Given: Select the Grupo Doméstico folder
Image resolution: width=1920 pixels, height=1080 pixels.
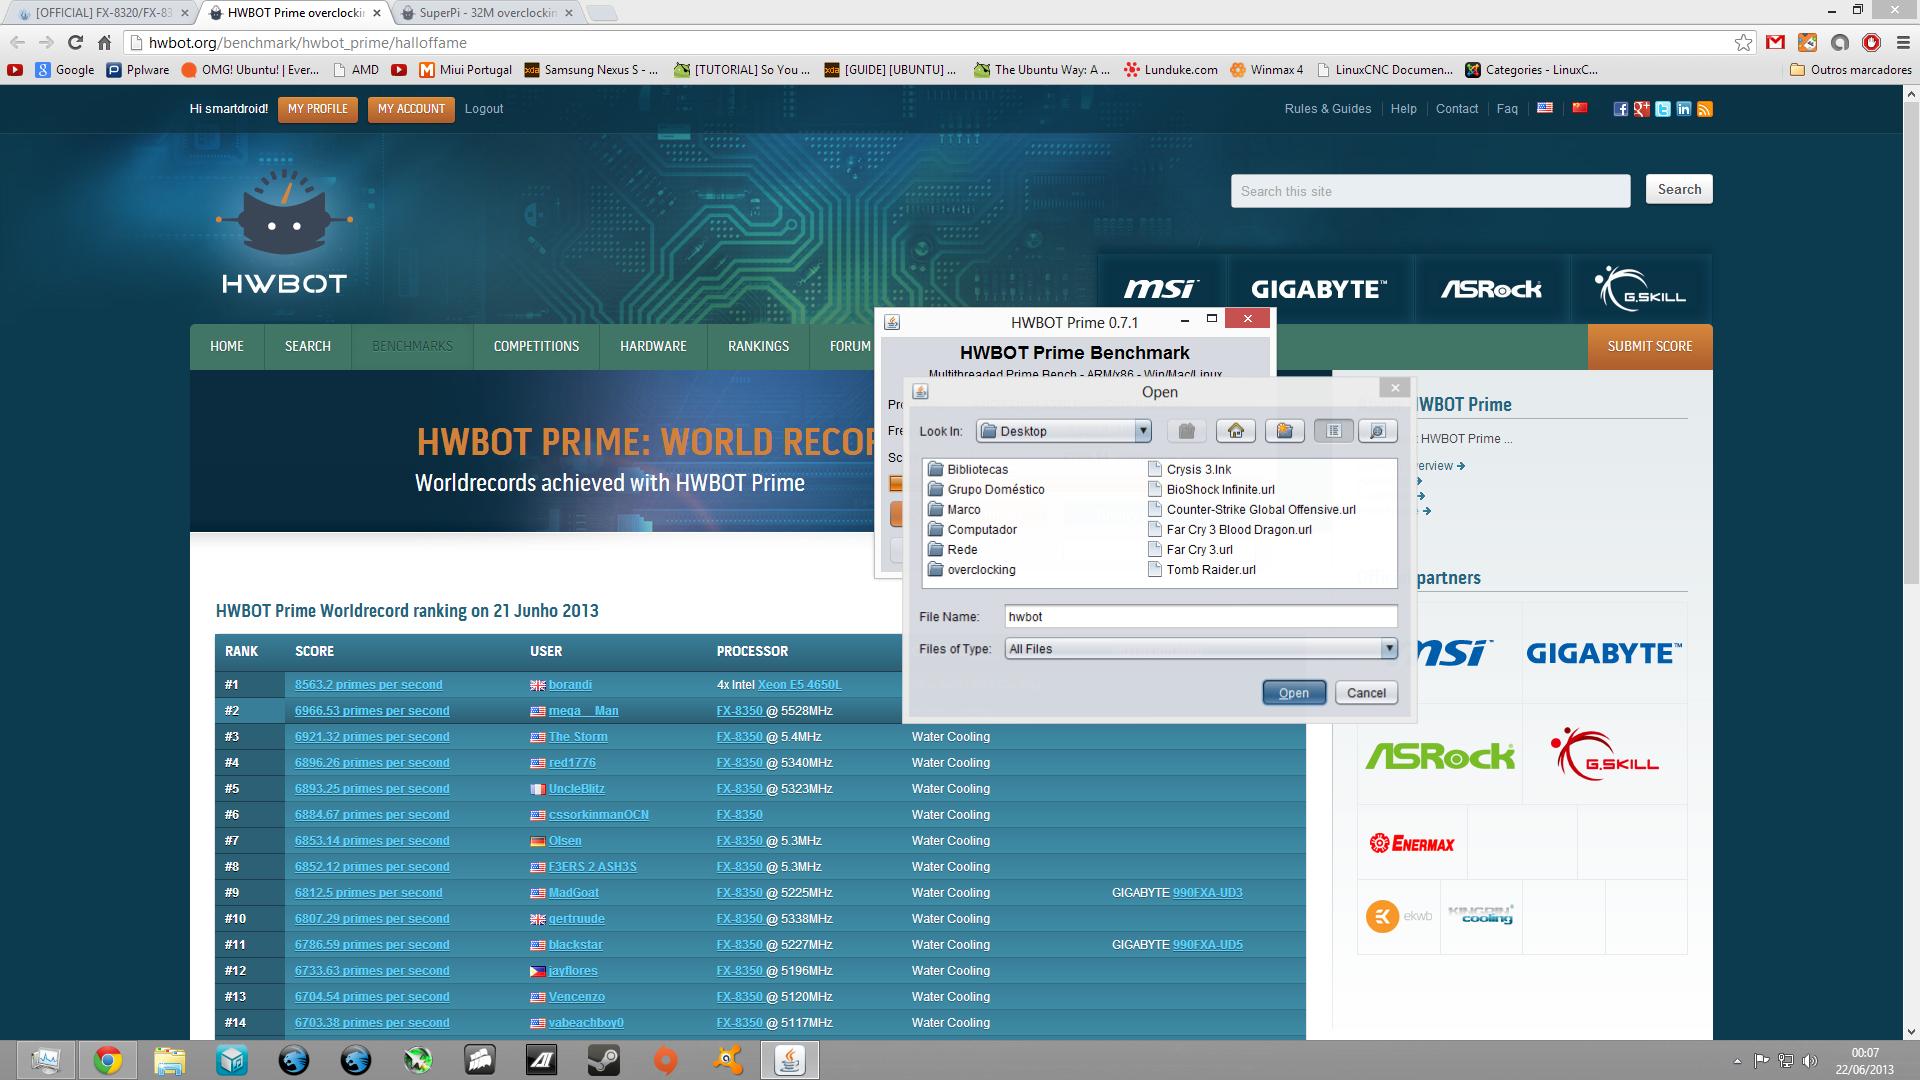Looking at the screenshot, I should (986, 489).
